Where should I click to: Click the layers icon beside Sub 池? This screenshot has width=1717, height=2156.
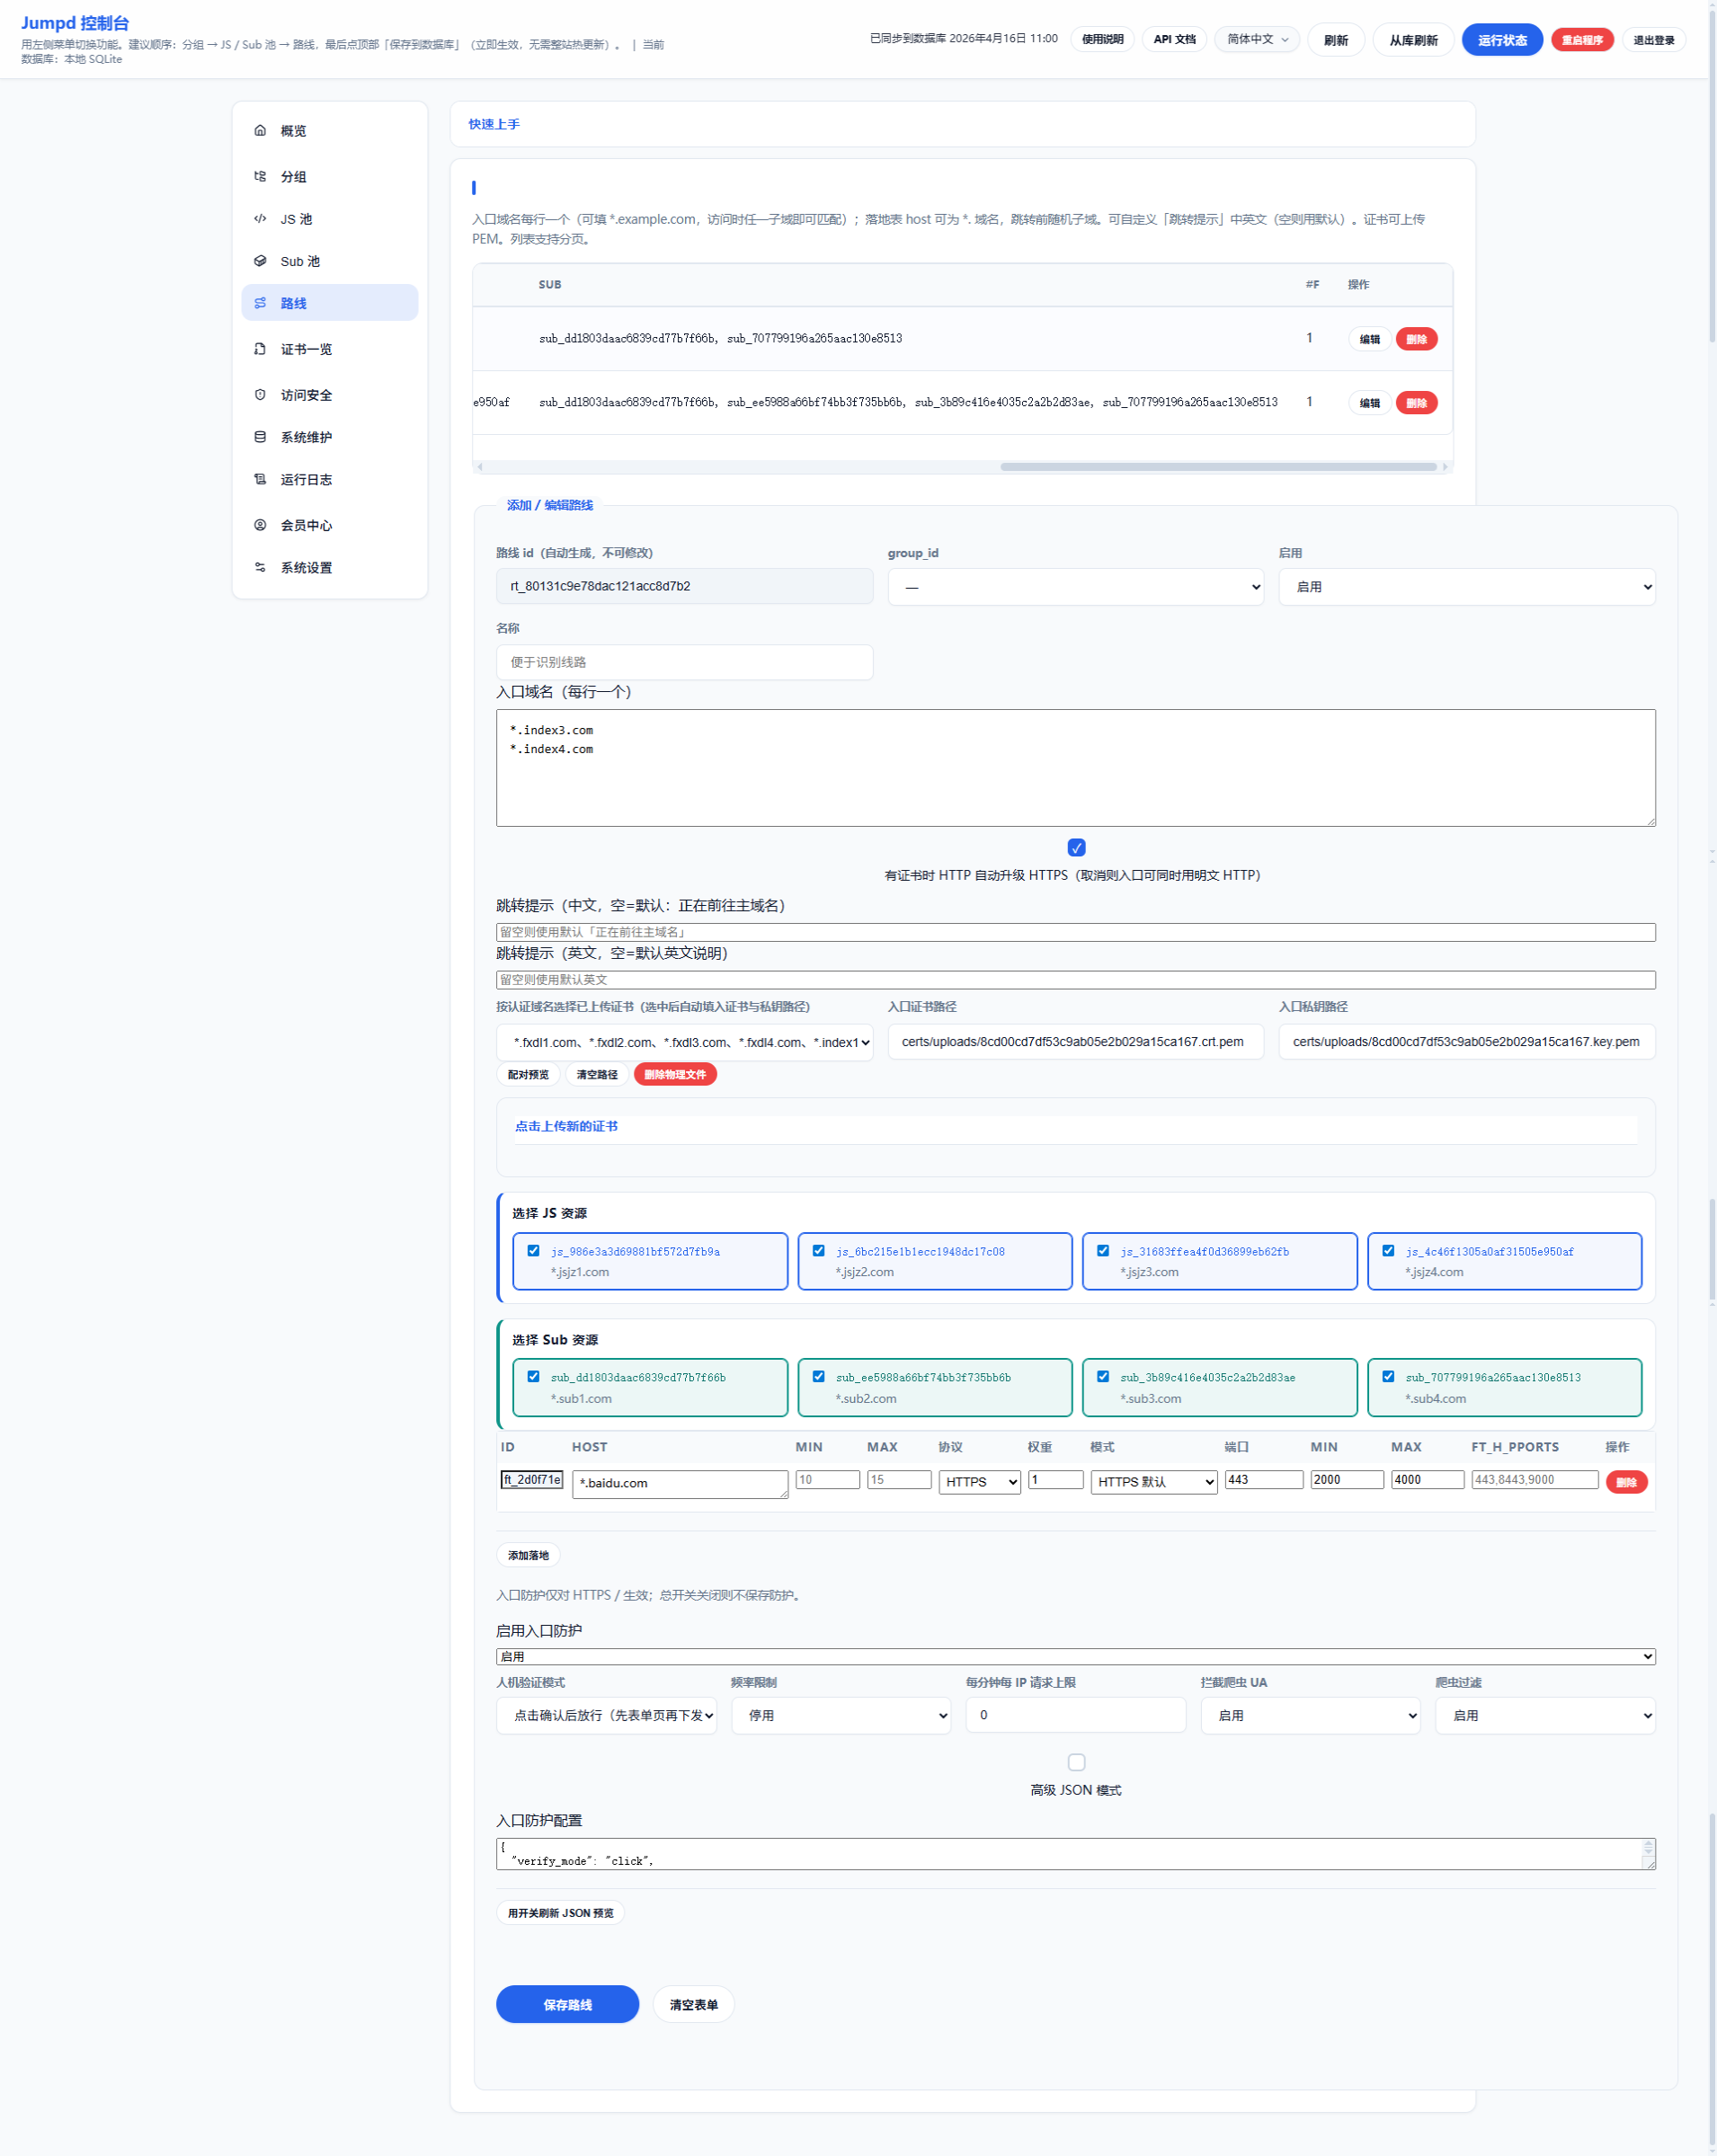[x=260, y=261]
